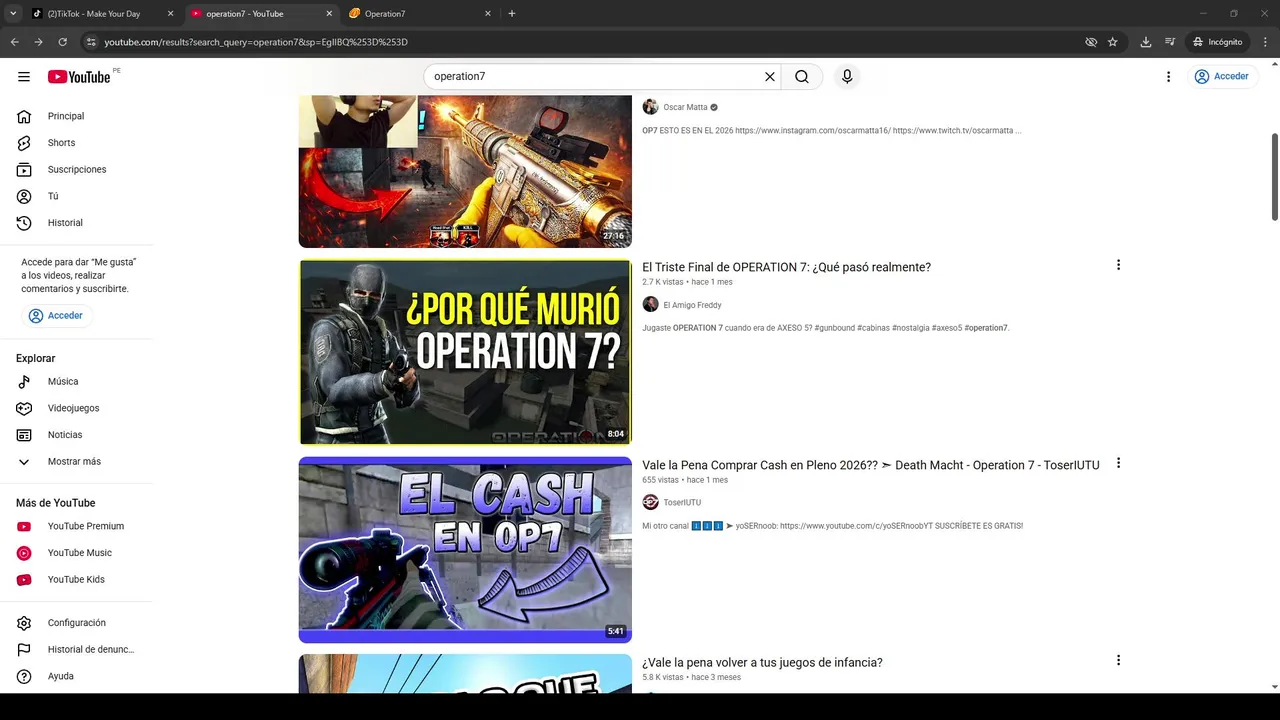Screen dimensions: 1280x720
Task: Open Configuración in the sidebar
Action: (x=77, y=623)
